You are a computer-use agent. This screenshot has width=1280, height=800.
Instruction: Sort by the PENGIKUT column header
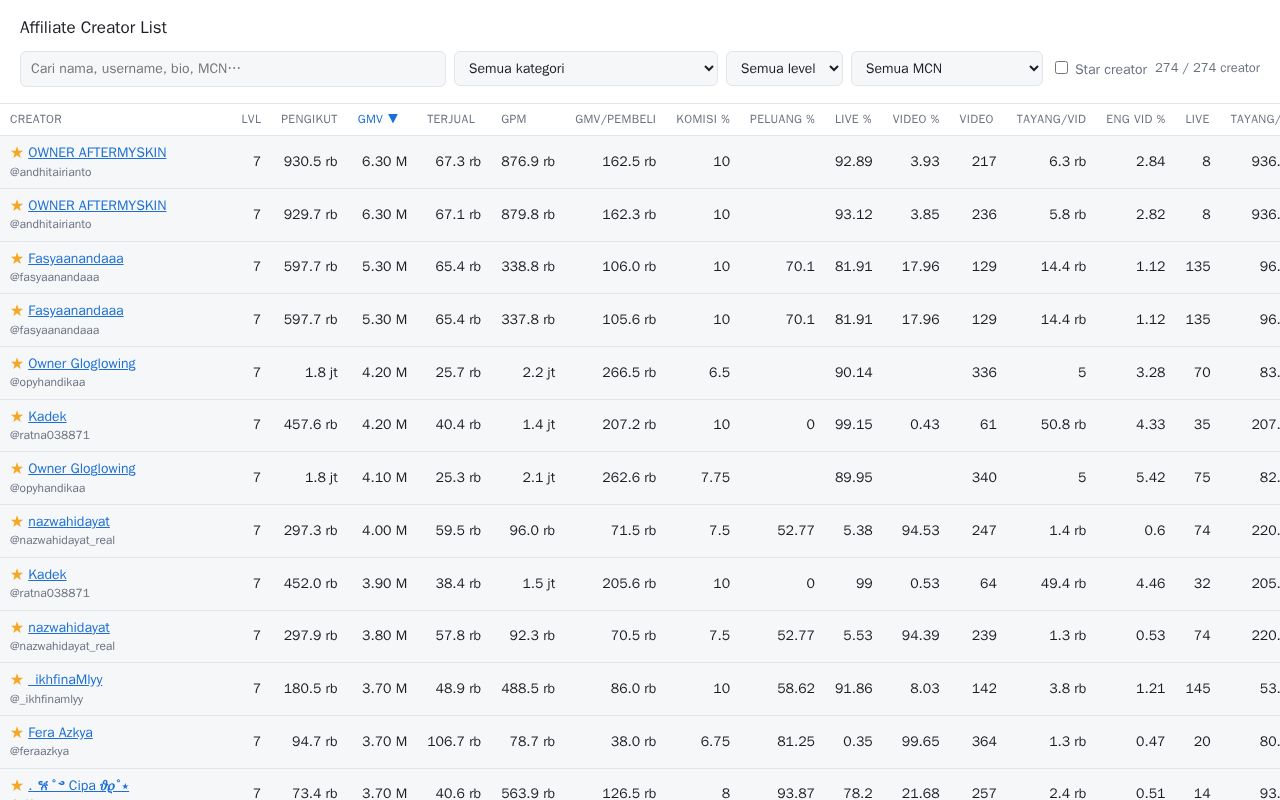point(309,119)
